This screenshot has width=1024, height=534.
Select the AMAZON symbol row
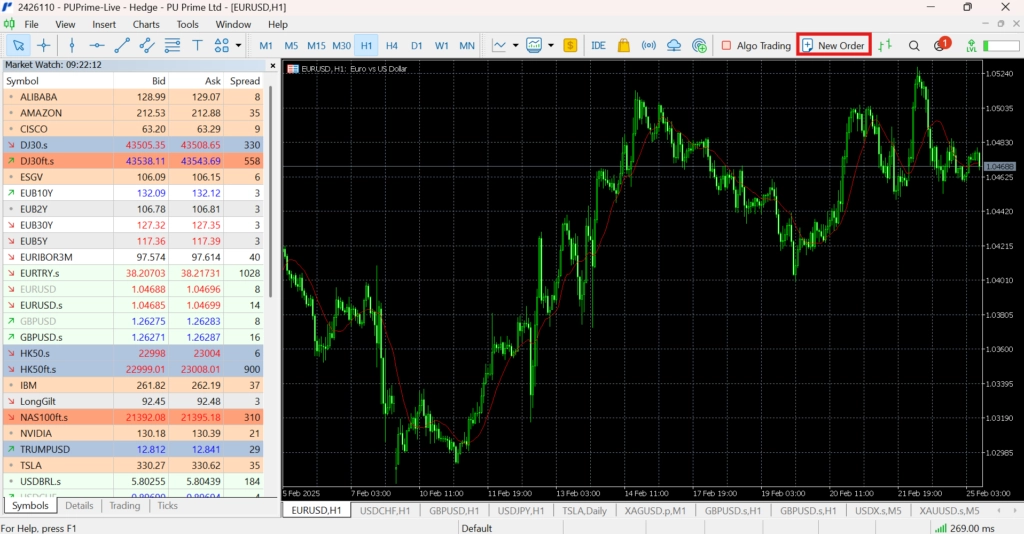(x=133, y=113)
